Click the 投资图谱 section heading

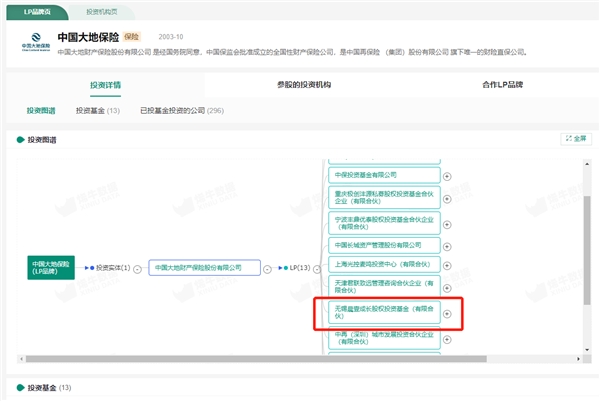[42, 140]
